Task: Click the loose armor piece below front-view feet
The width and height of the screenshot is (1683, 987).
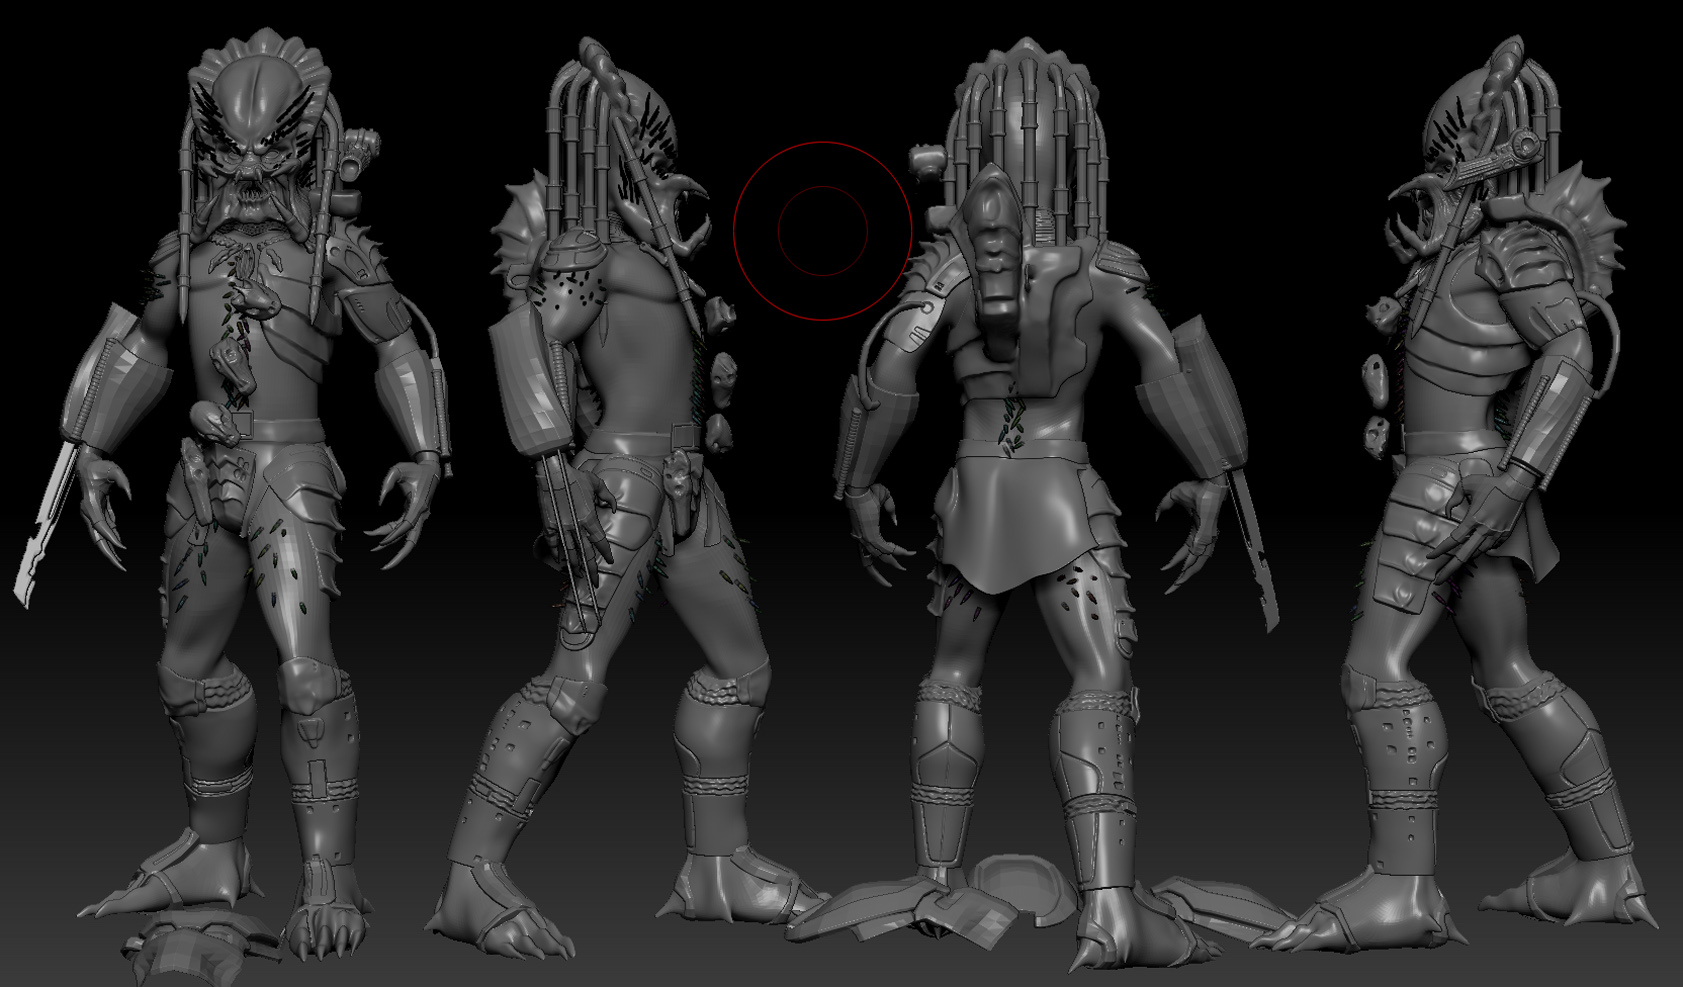Action: pos(200,948)
